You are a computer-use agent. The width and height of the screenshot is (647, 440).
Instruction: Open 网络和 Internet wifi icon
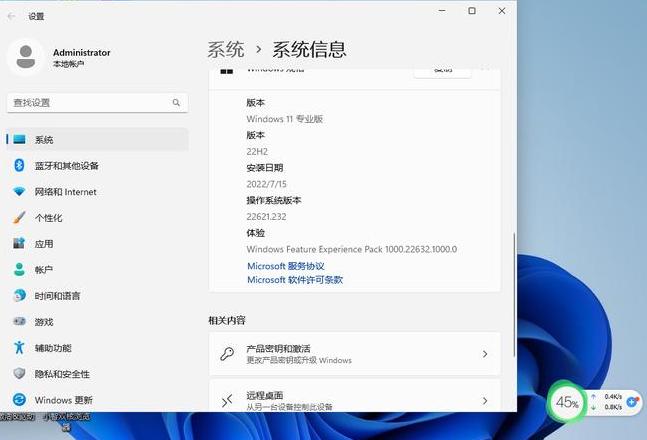[19, 192]
